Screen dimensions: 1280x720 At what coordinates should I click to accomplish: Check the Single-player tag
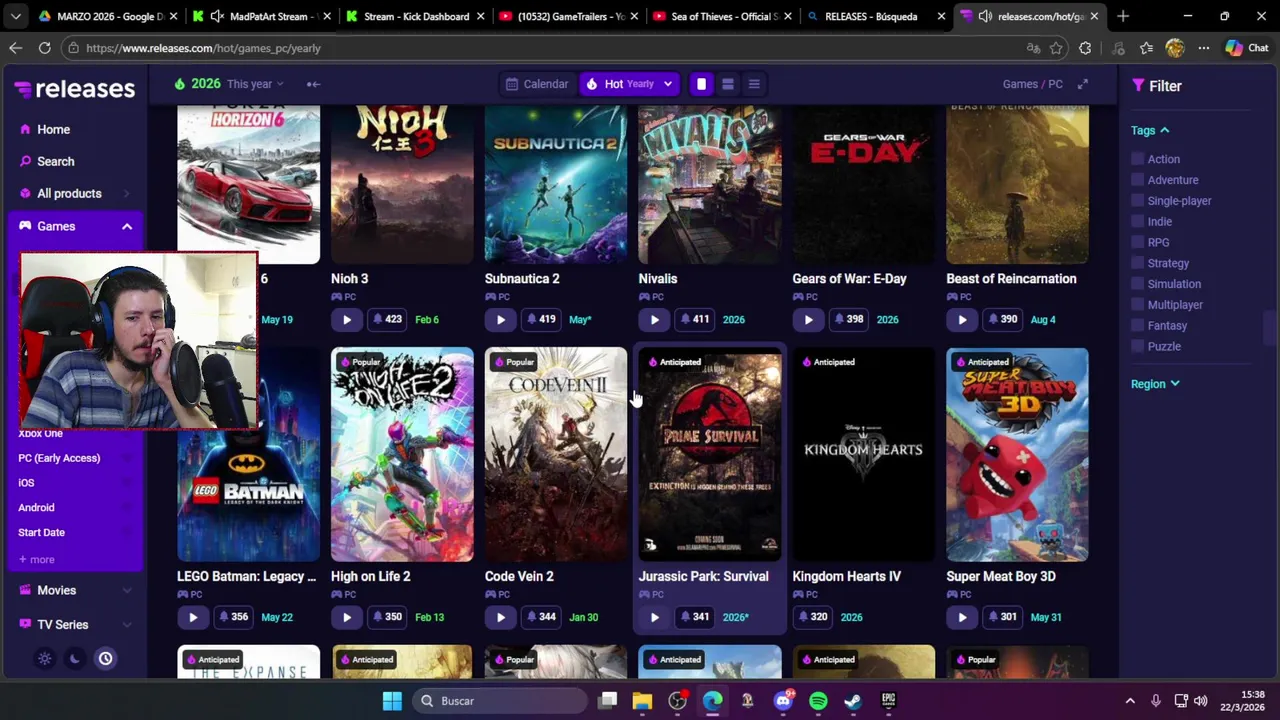point(1137,201)
